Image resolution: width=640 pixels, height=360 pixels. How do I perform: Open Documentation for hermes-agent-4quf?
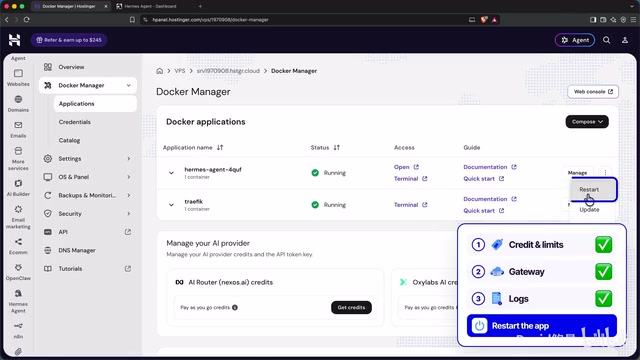(490, 167)
